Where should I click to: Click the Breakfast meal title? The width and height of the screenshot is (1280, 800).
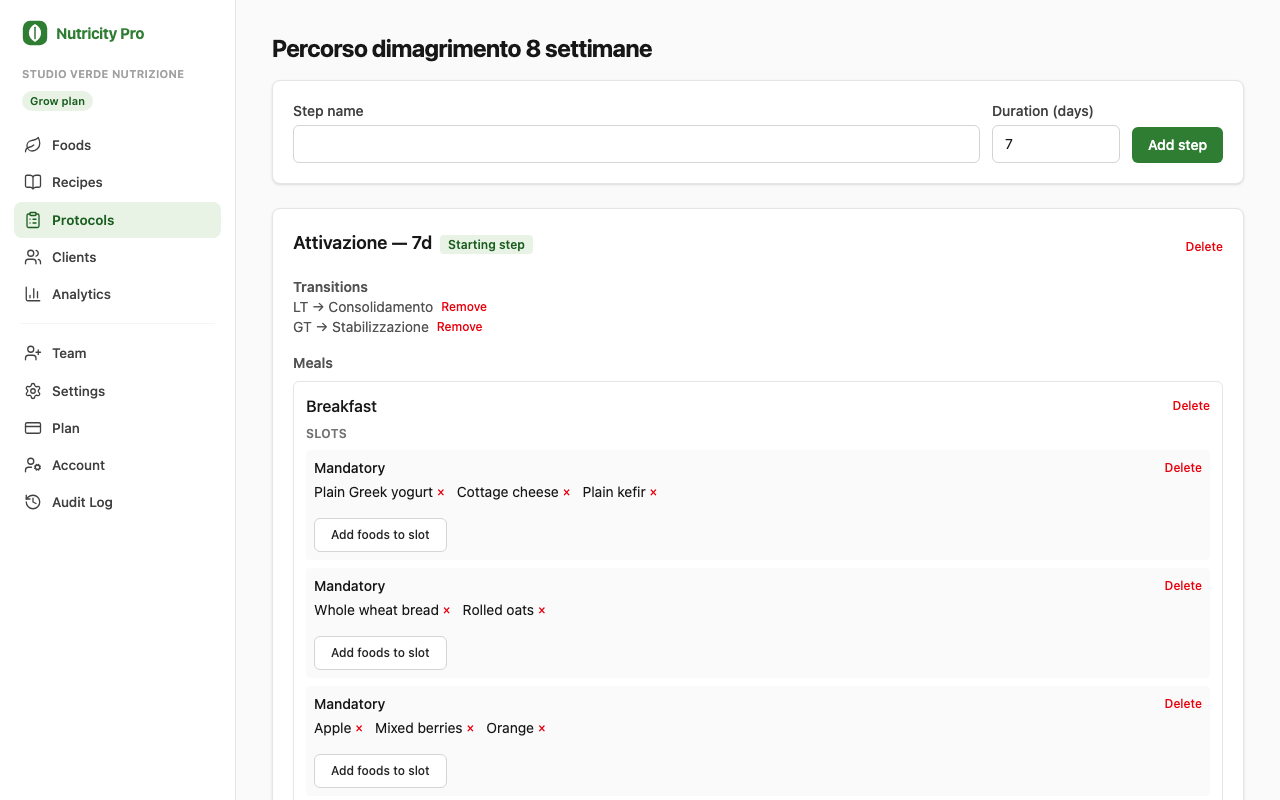tap(341, 406)
